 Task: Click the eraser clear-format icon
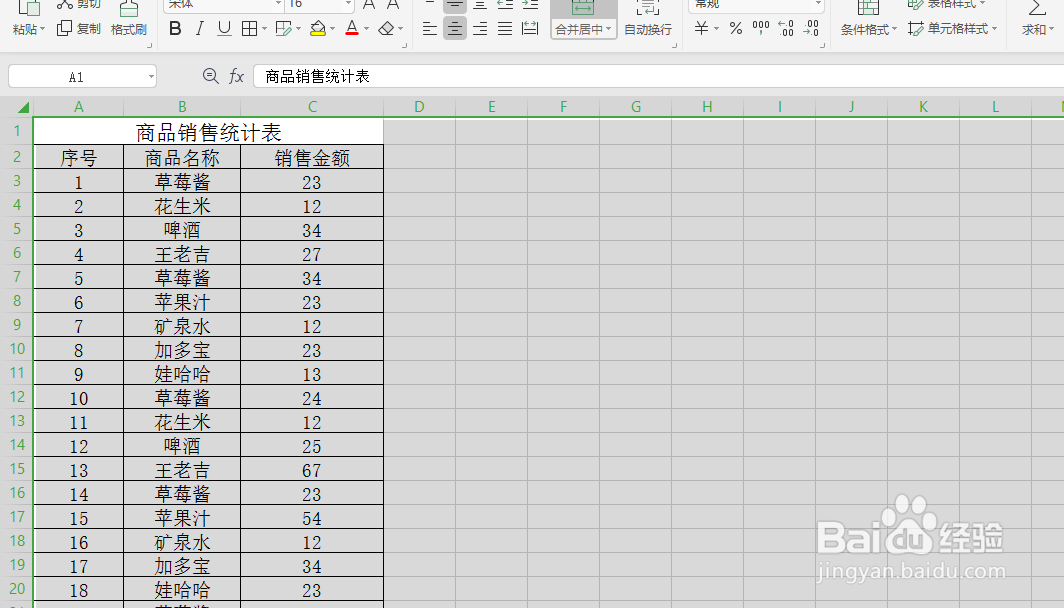386,28
